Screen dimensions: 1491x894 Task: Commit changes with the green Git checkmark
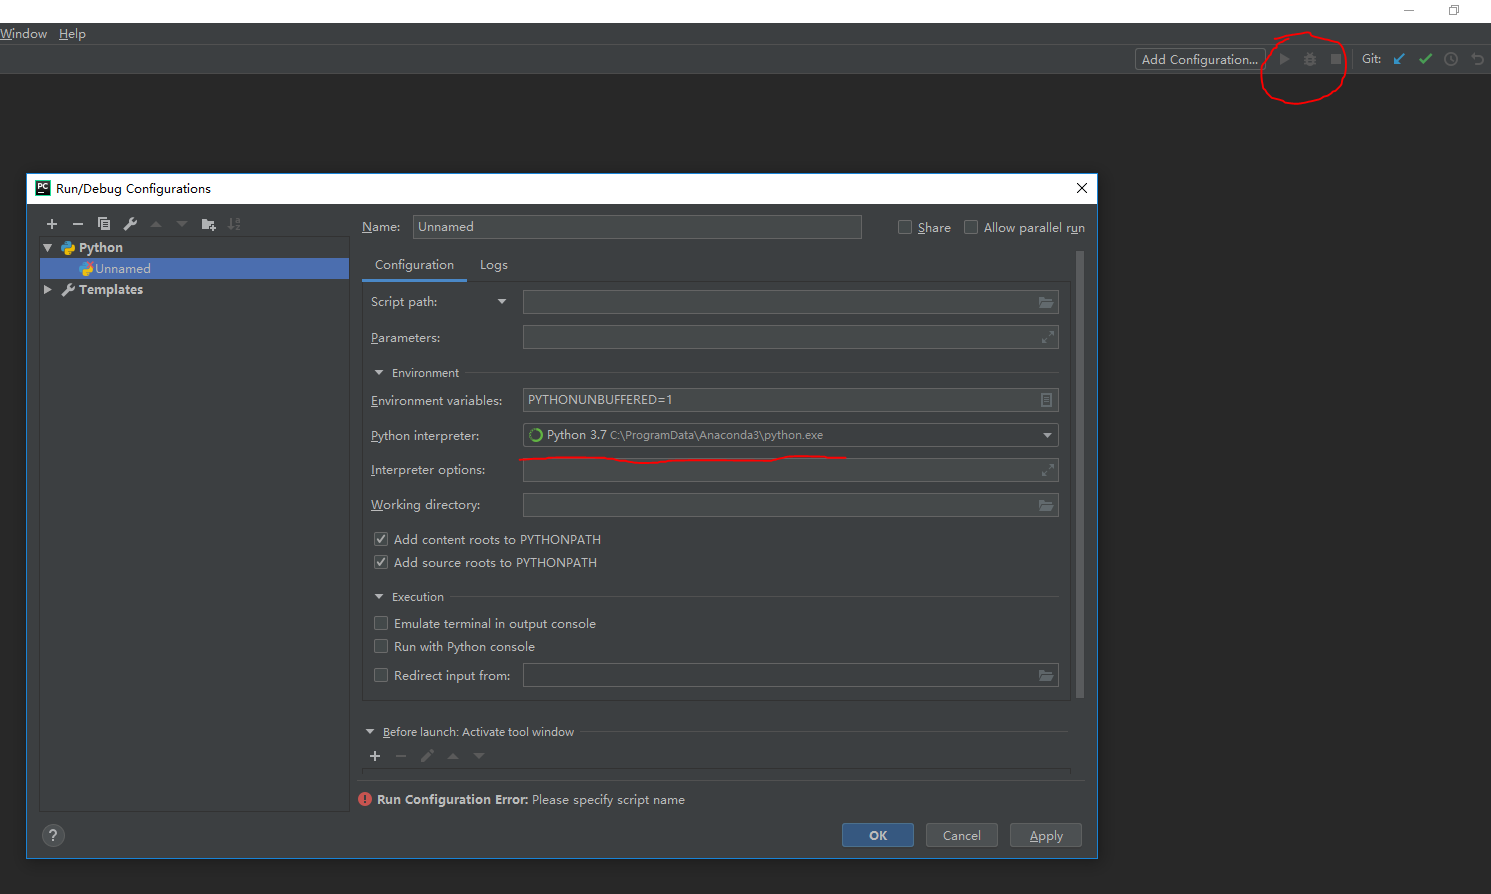(1425, 59)
